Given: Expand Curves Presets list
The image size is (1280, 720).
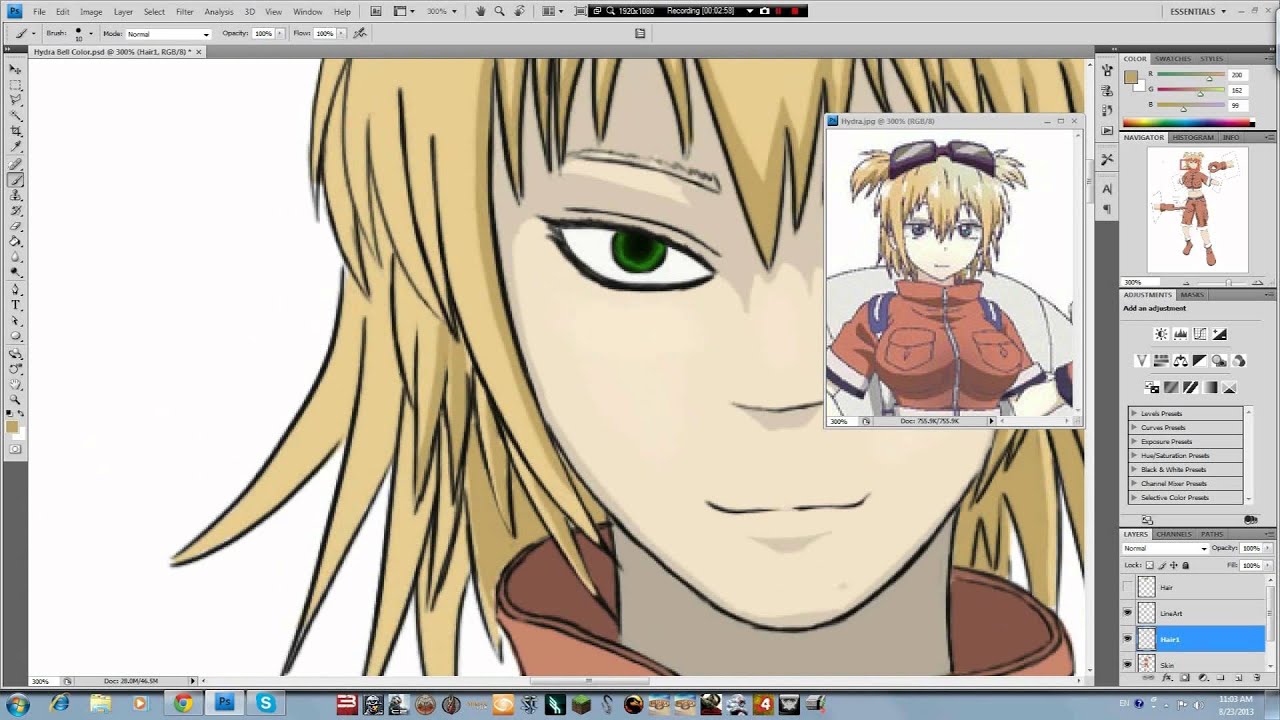Looking at the screenshot, I should [1134, 427].
